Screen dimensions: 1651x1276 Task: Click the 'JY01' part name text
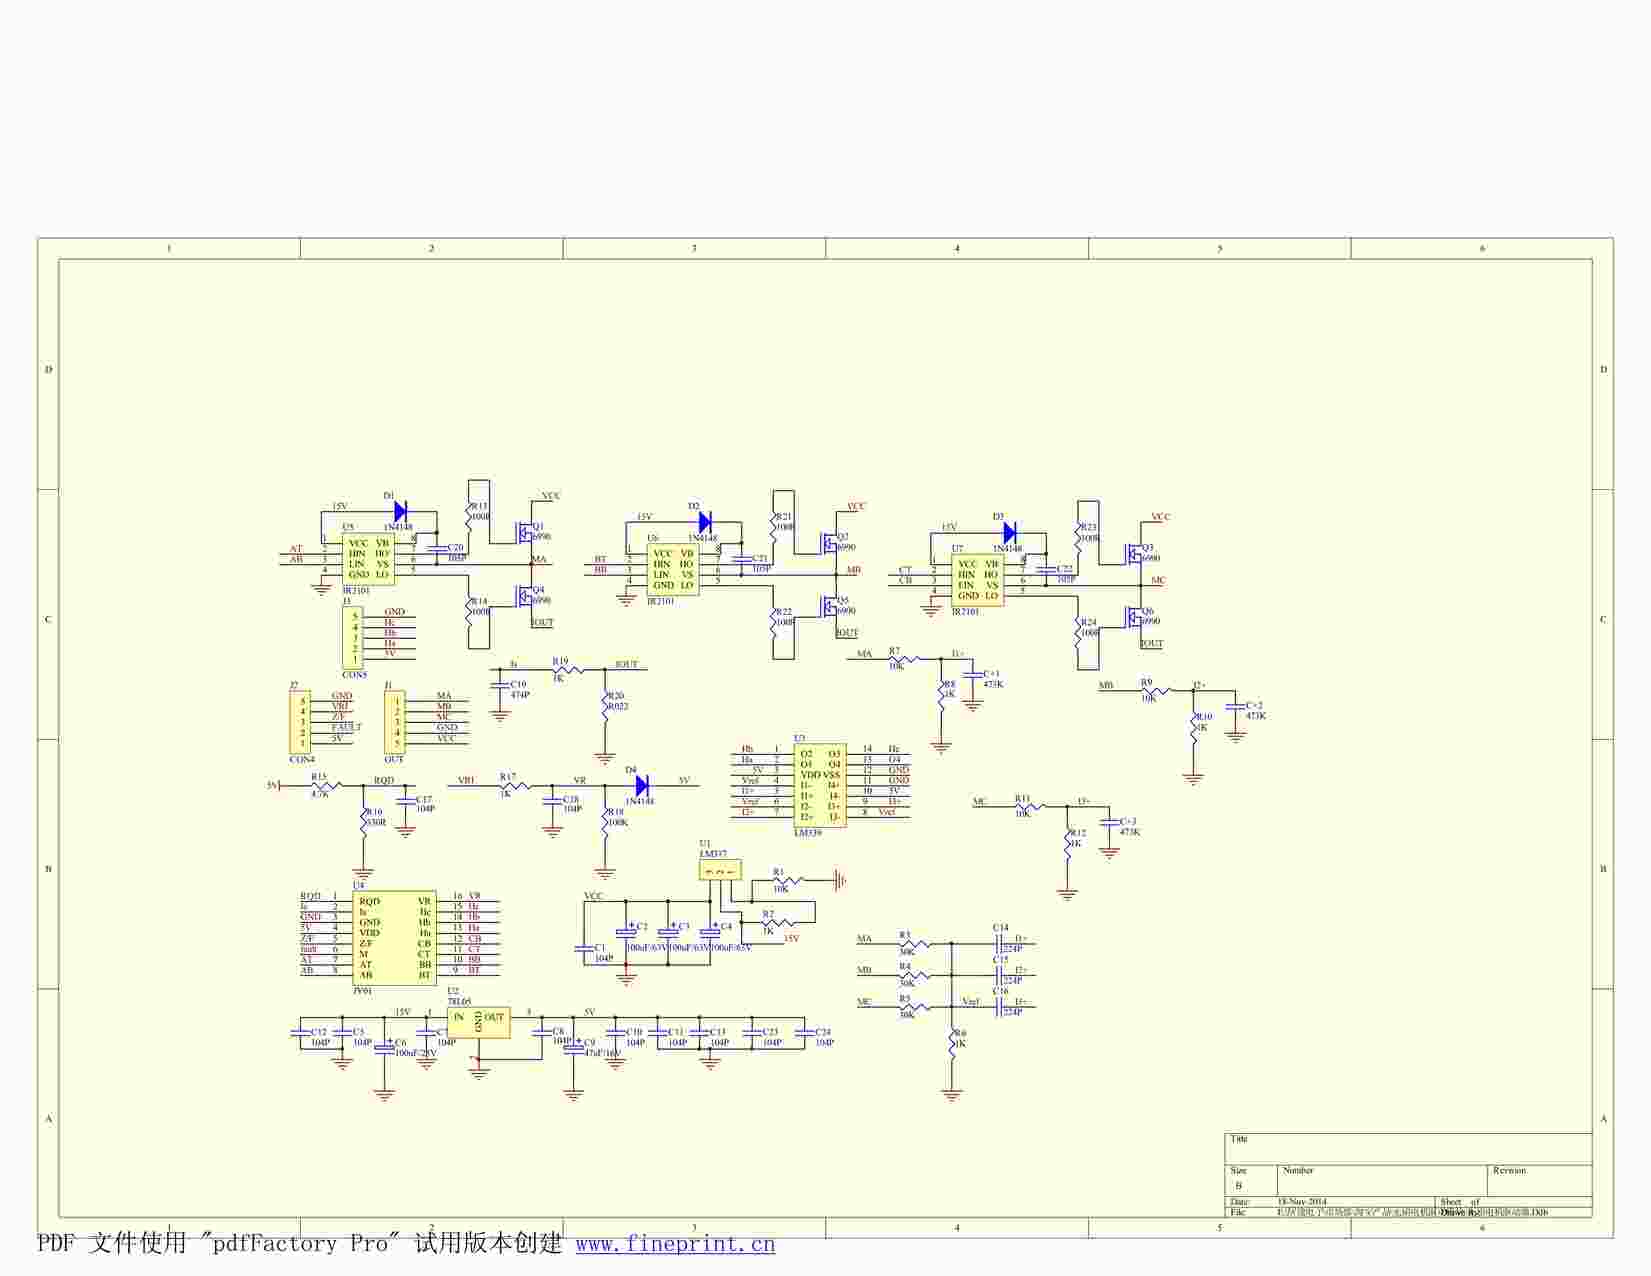coord(362,990)
